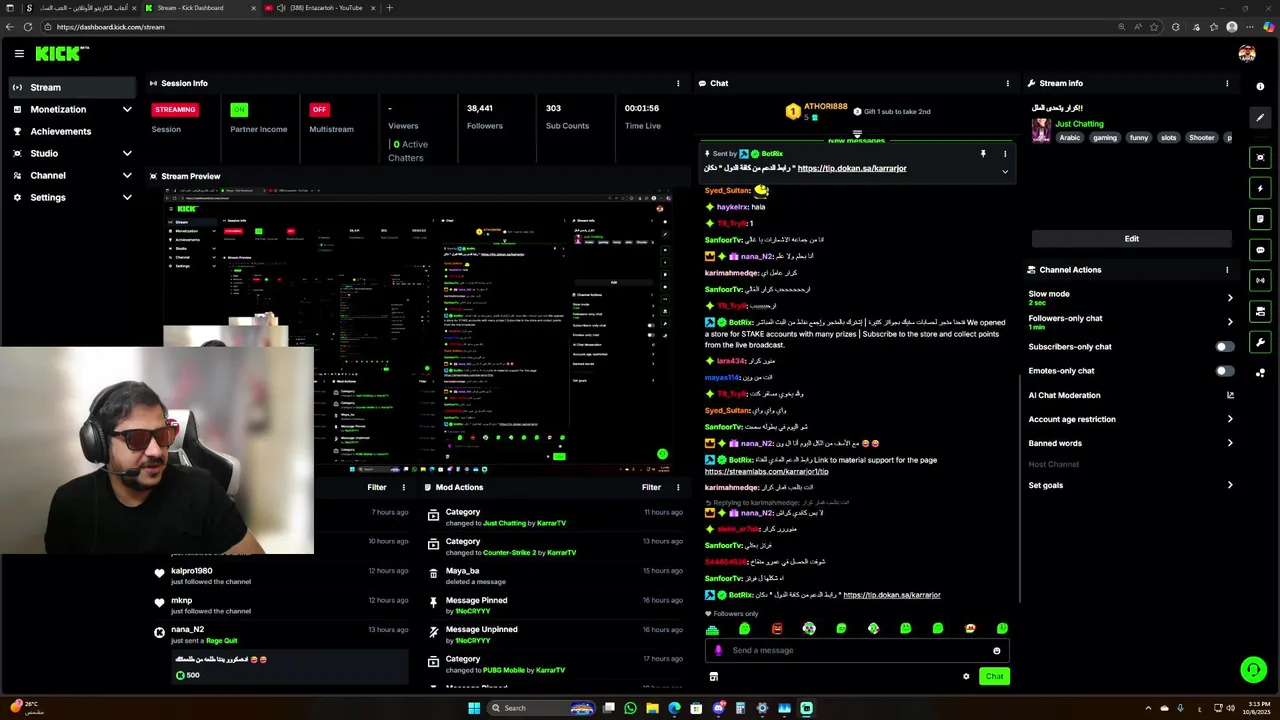Open activity feed Filter options
Screen dimensions: 1280x720
(x=377, y=487)
